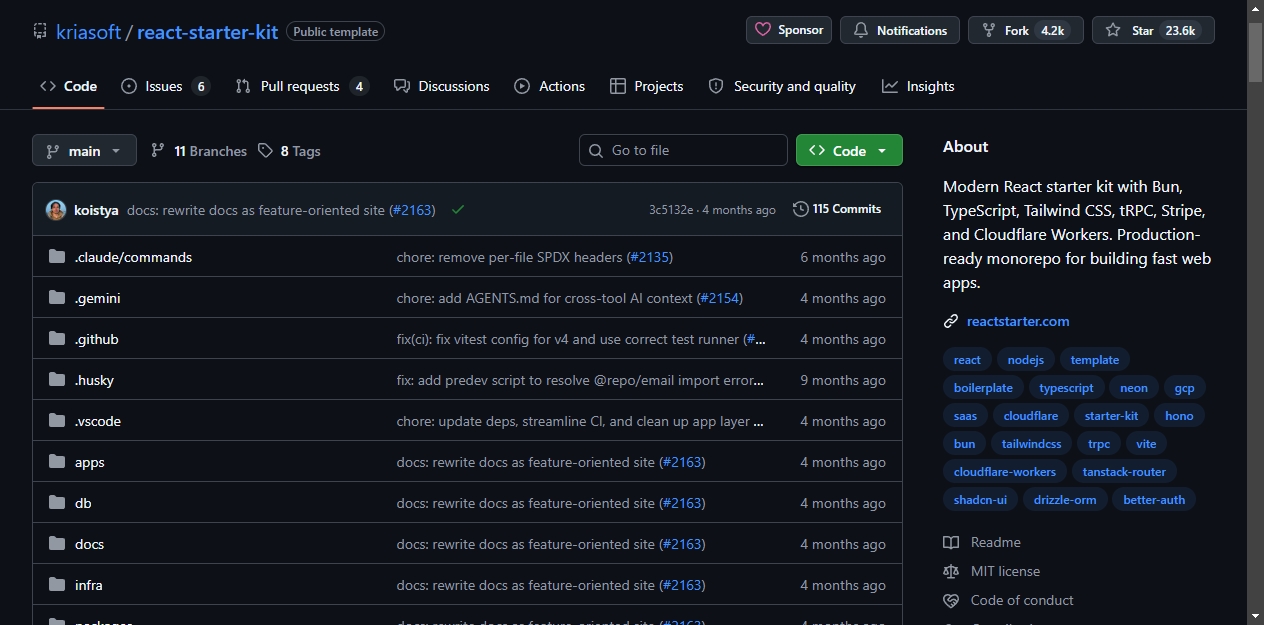
Task: Open the apps folder name
Action: coord(90,462)
